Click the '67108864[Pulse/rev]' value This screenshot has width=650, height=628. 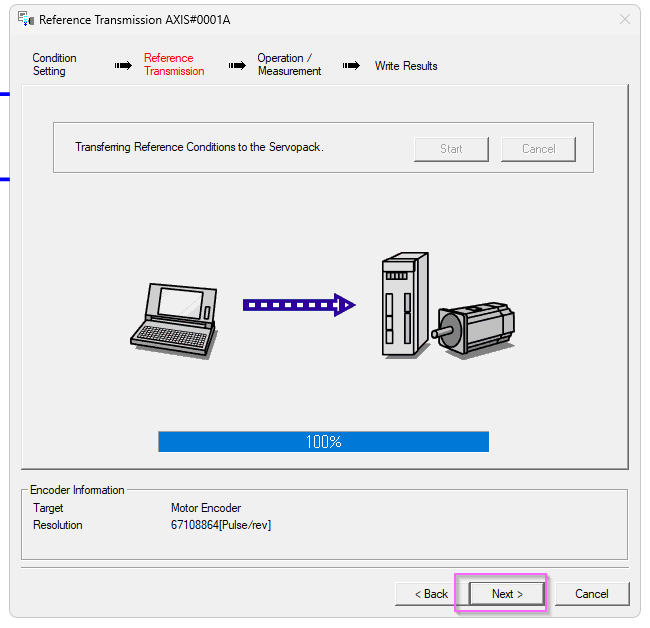coord(221,525)
